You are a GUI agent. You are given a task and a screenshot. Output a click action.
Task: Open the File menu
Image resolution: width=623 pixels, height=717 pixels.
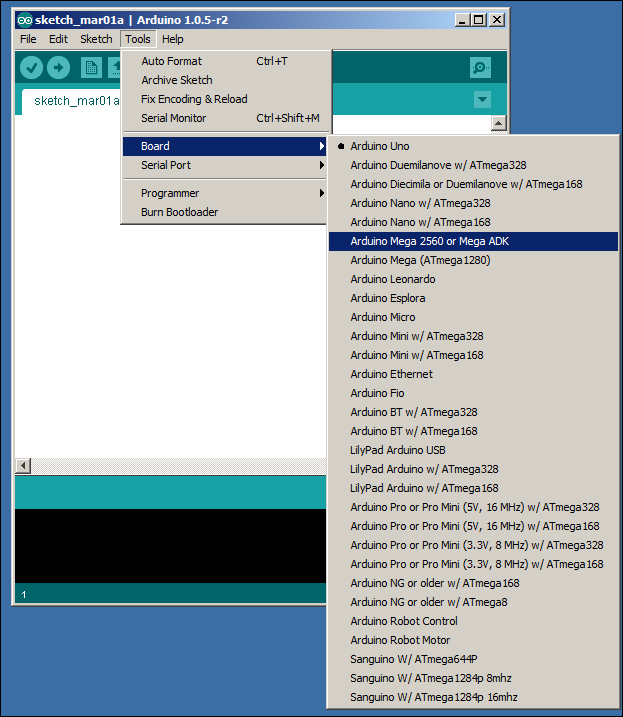(28, 39)
